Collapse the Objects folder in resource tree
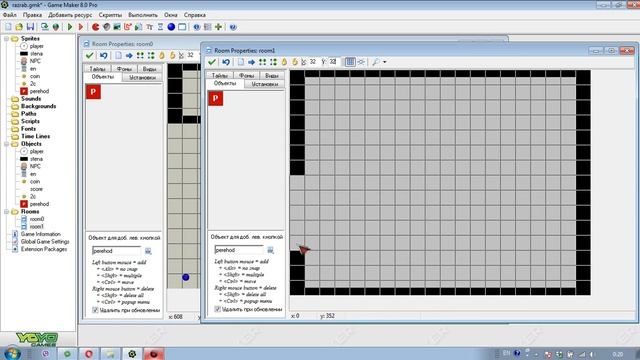 point(7,144)
